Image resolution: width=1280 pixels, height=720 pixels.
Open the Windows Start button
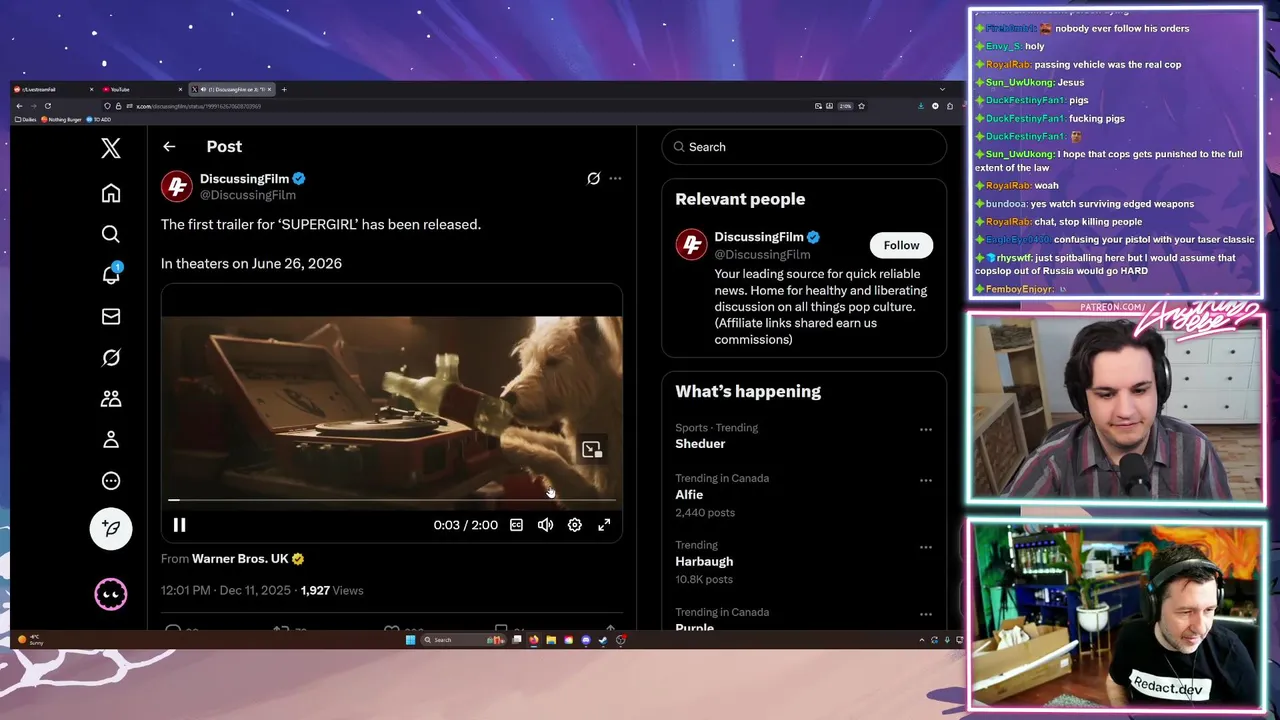pyautogui.click(x=410, y=640)
